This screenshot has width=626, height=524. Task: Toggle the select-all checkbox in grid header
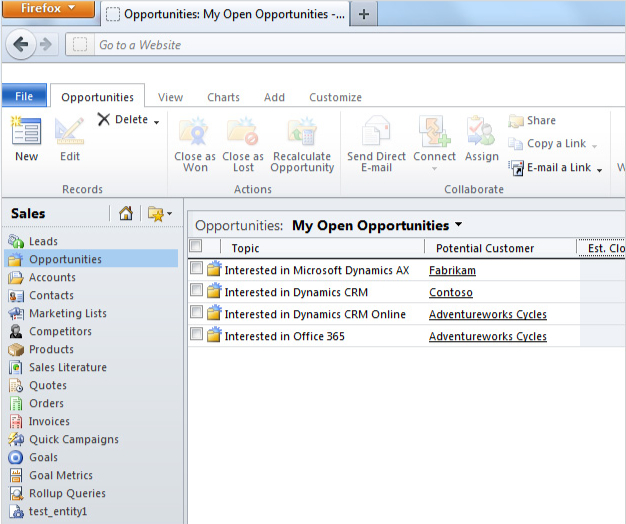tap(196, 247)
